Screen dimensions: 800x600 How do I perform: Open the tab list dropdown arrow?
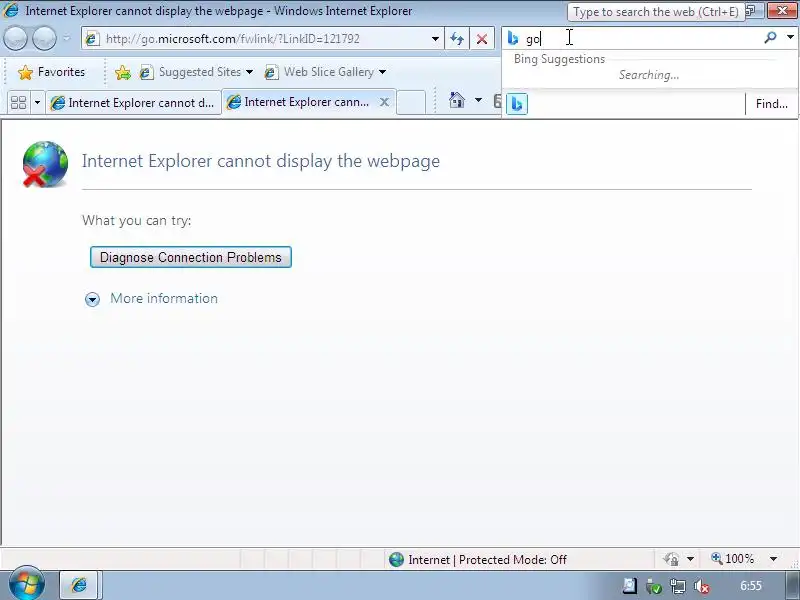tap(37, 103)
